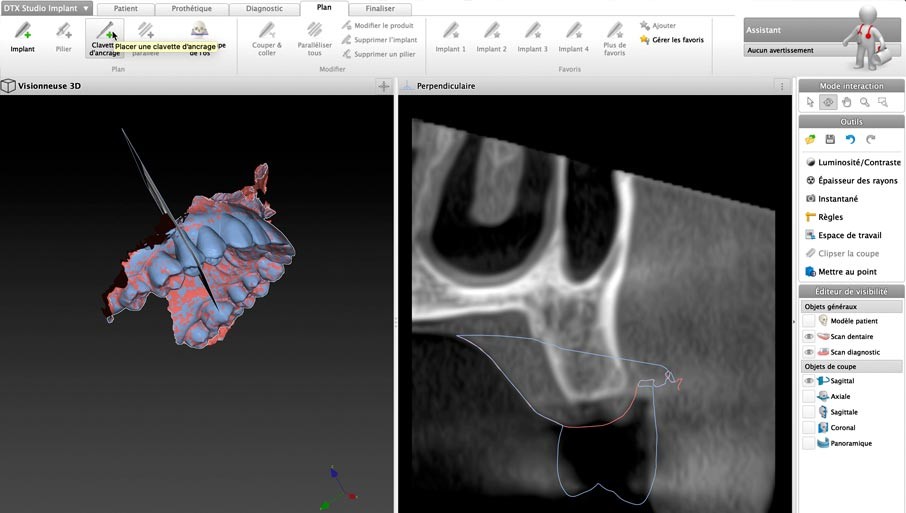This screenshot has height=513, width=906.
Task: Open Luminosité/Contraste tool
Action: point(852,162)
